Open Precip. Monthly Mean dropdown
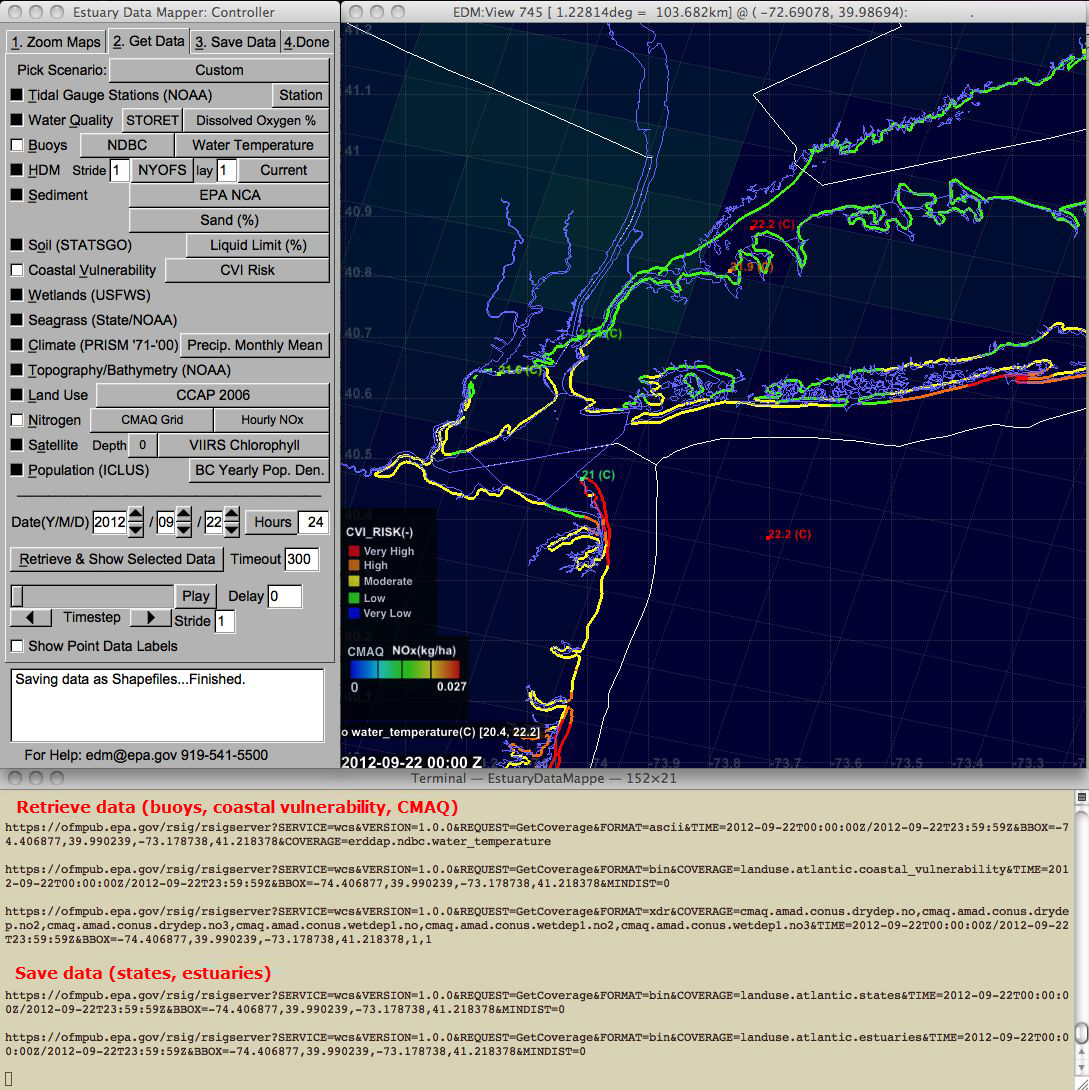The height and width of the screenshot is (1090, 1089). click(254, 345)
